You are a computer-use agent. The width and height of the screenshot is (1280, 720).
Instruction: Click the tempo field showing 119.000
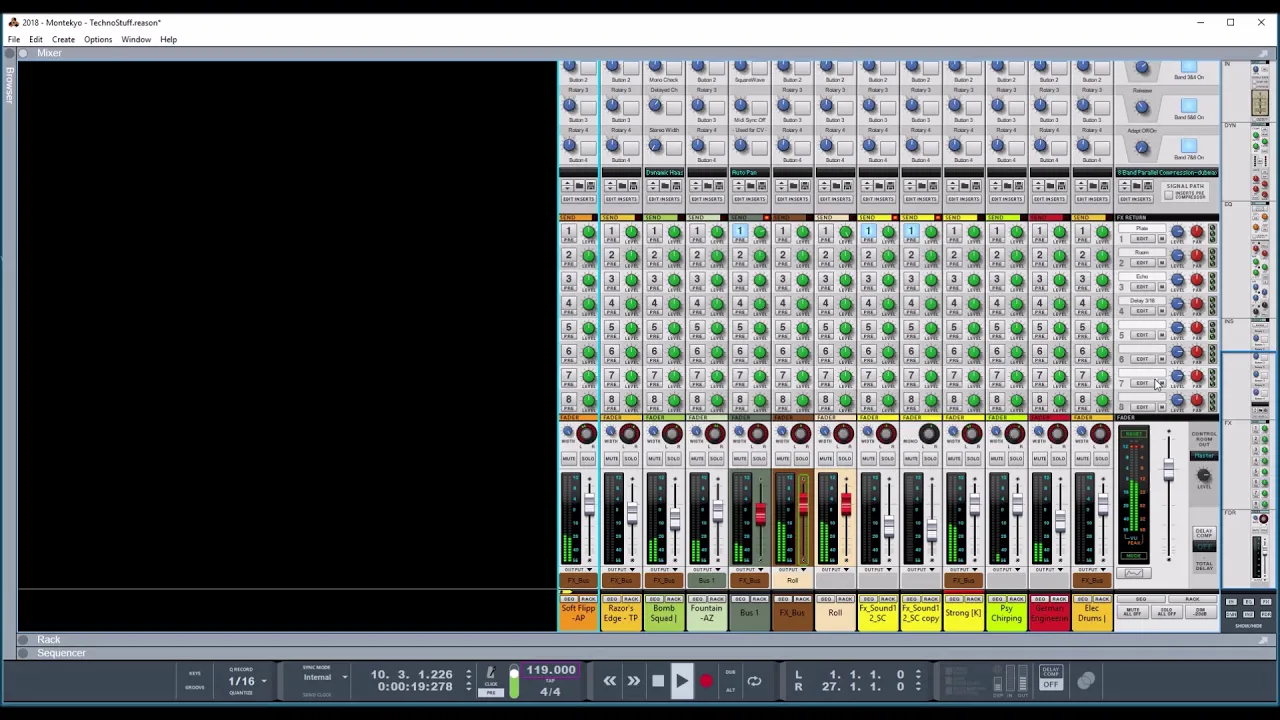pyautogui.click(x=550, y=671)
